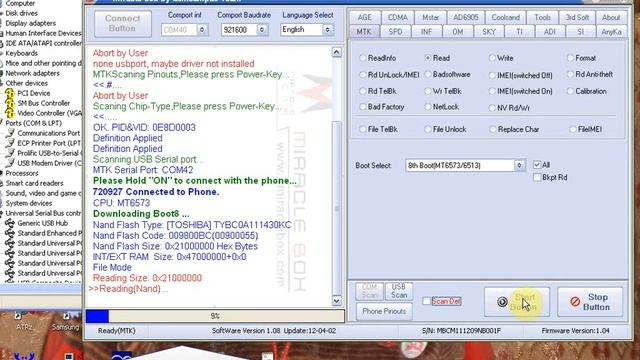This screenshot has height=360, width=640.
Task: Select the Rd TelBk option
Action: [362, 91]
